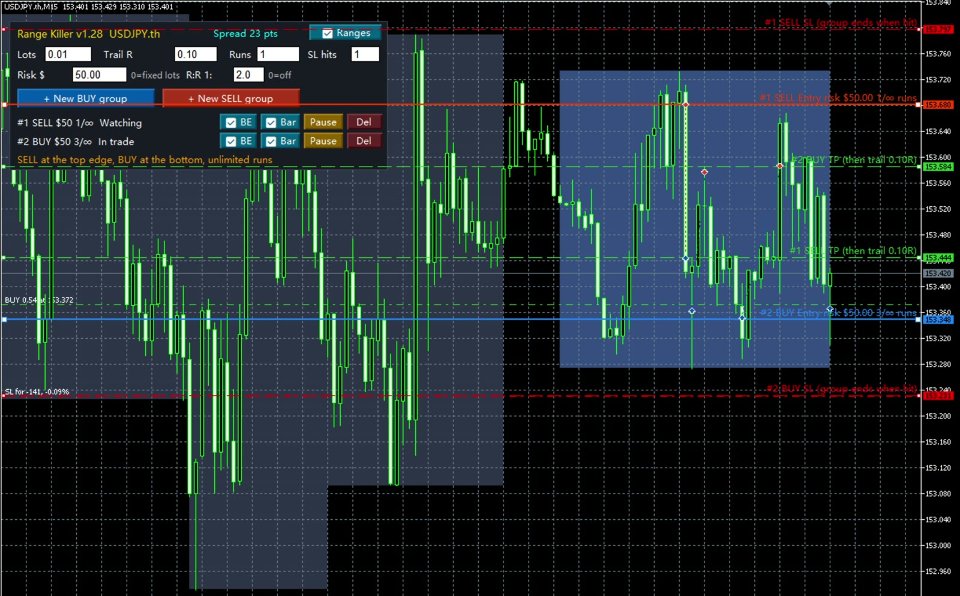The height and width of the screenshot is (596, 960).
Task: Click the hint text about unlimited runs
Action: [x=145, y=160]
